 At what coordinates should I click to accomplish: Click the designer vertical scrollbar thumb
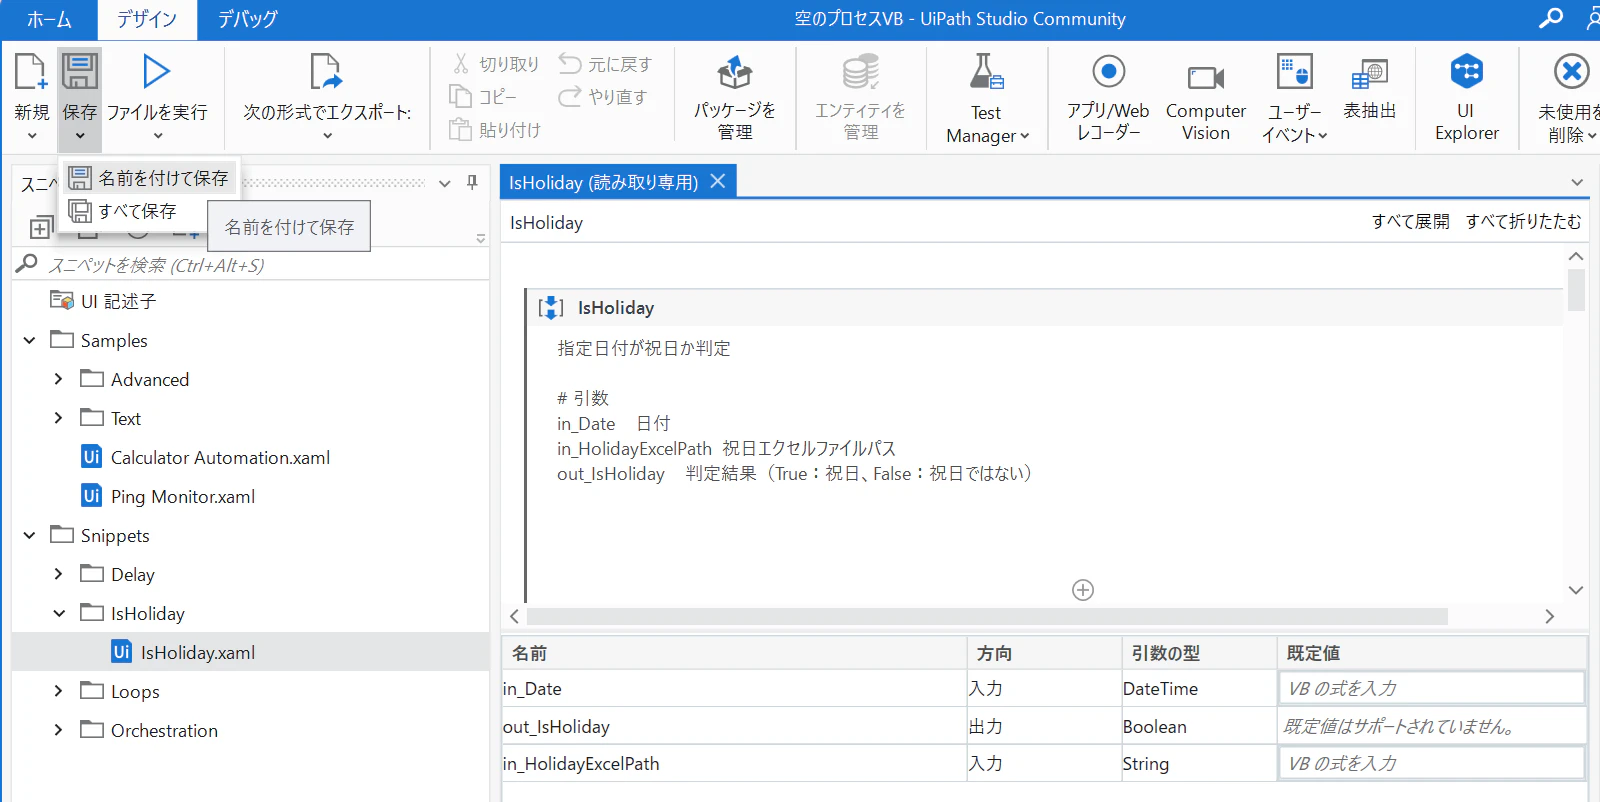pos(1576,290)
